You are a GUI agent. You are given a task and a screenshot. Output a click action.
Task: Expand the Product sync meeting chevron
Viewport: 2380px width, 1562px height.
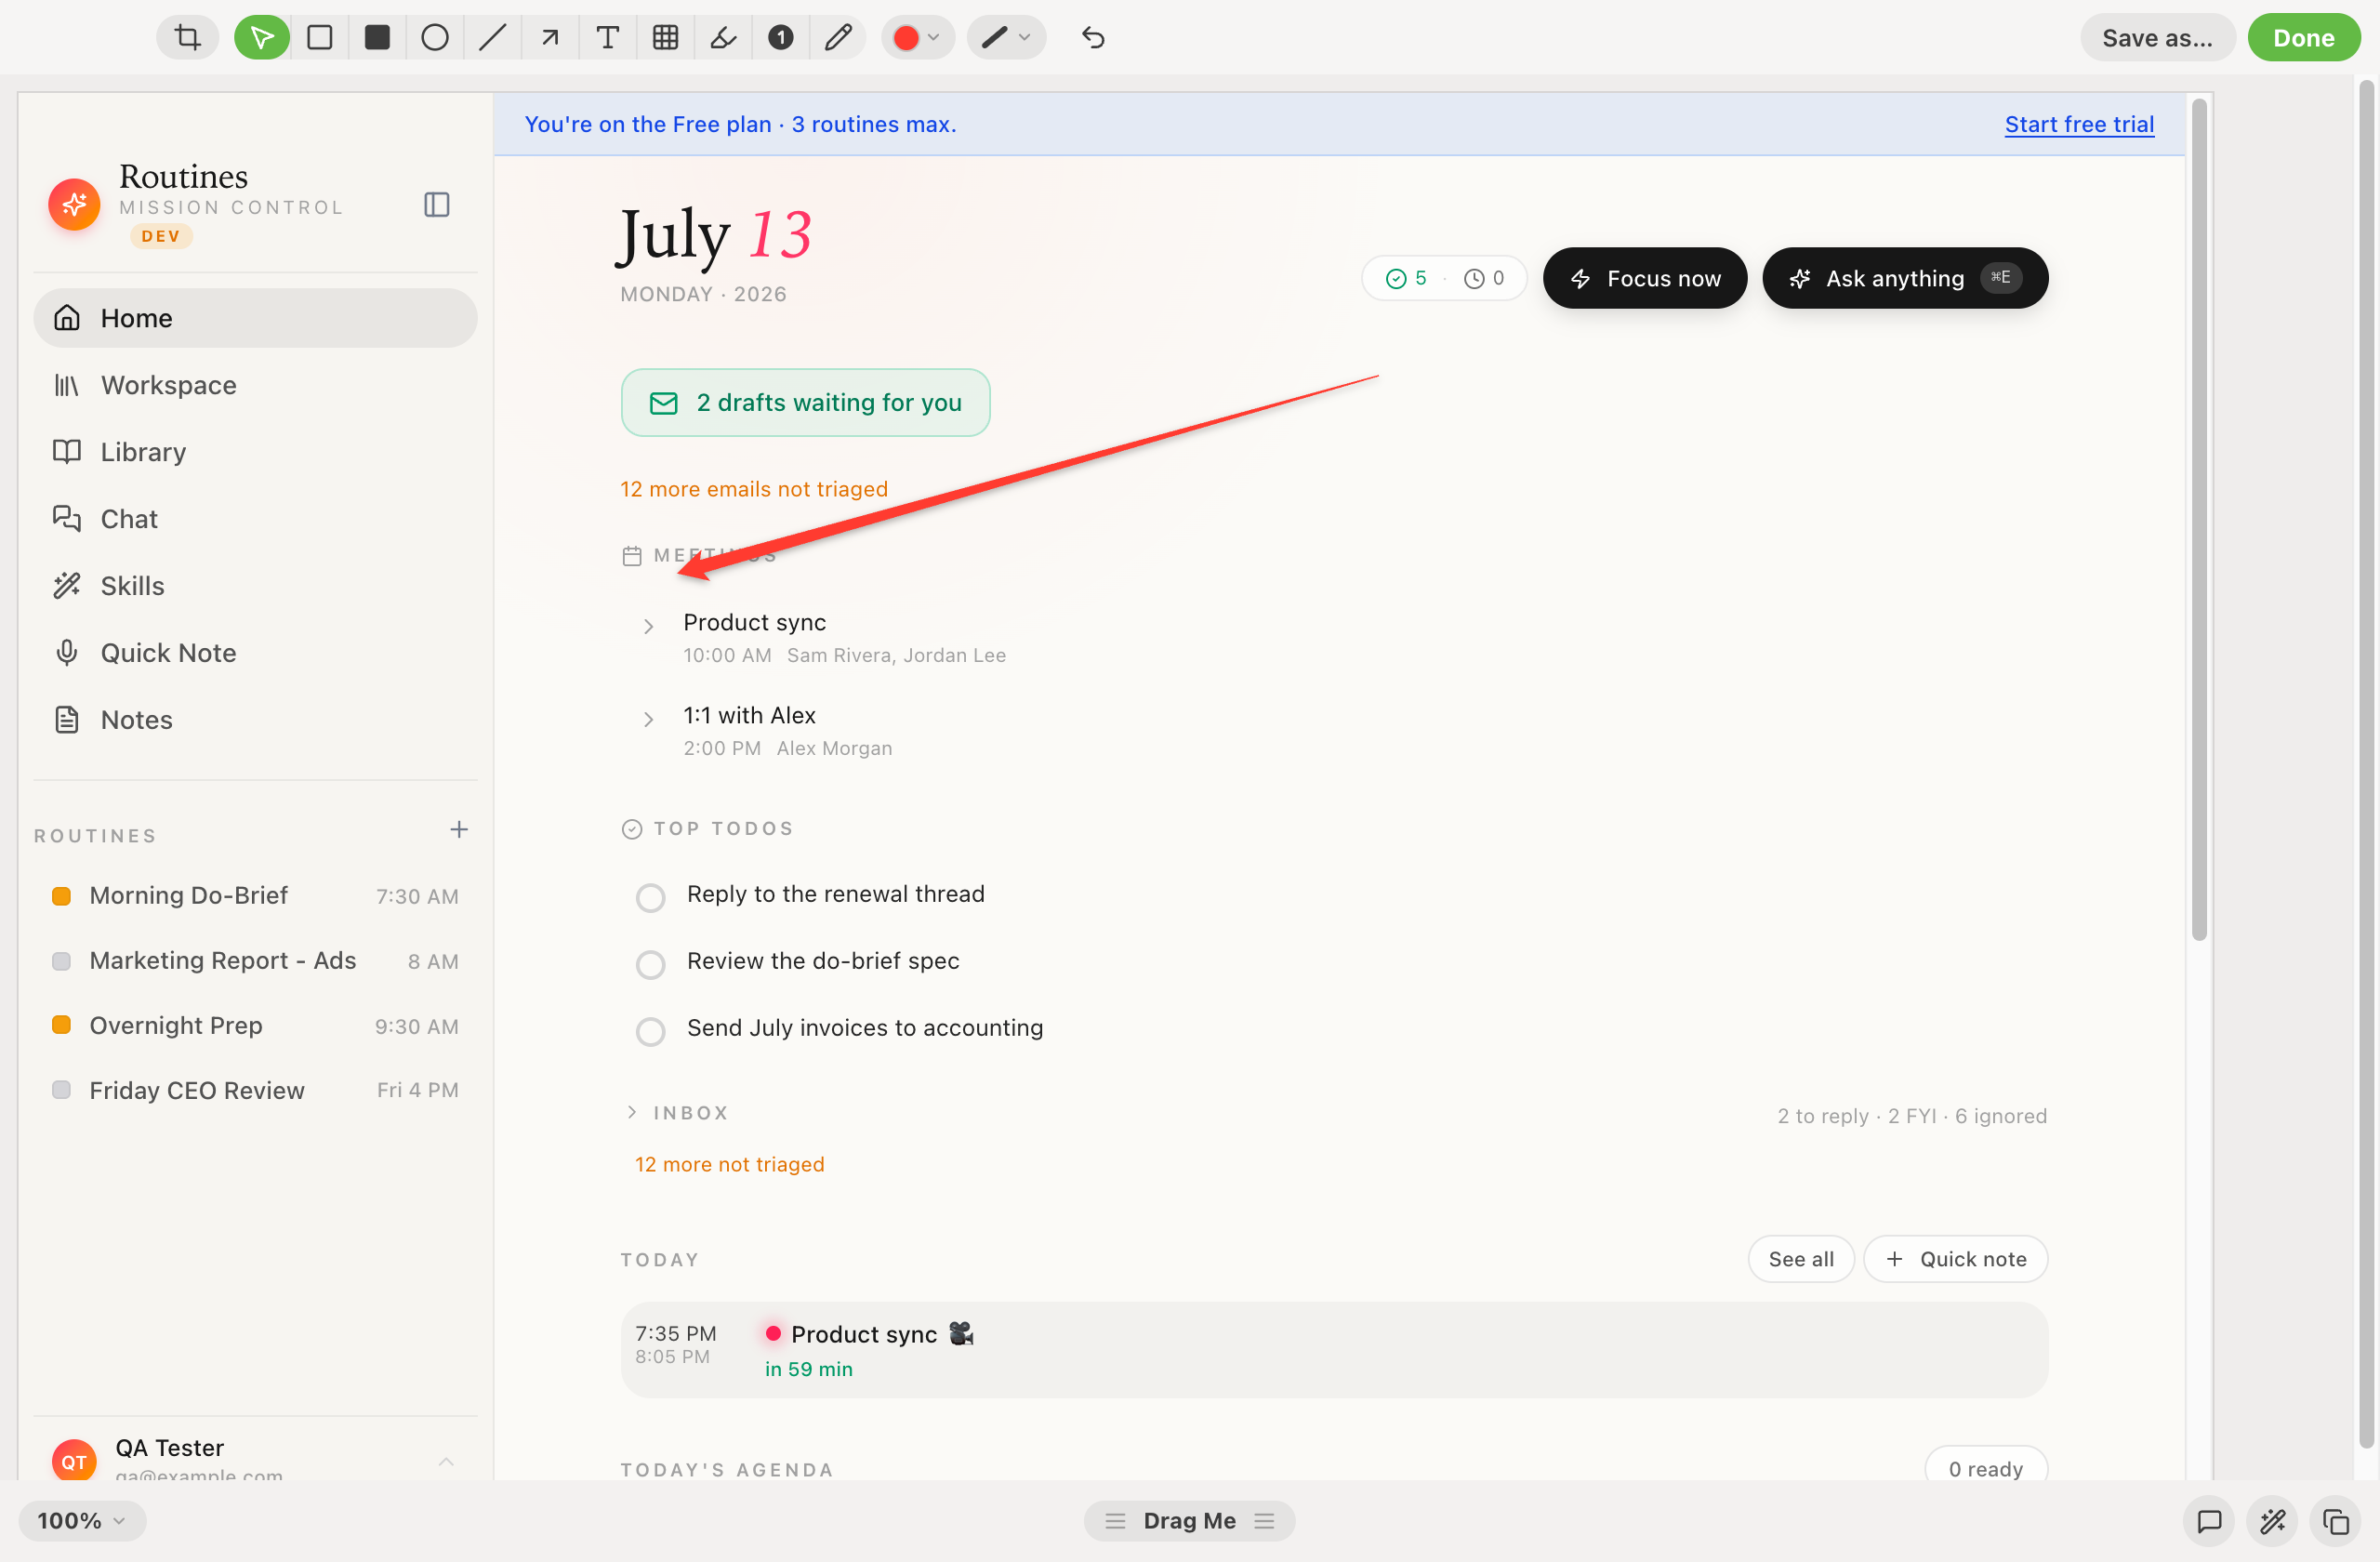648,627
